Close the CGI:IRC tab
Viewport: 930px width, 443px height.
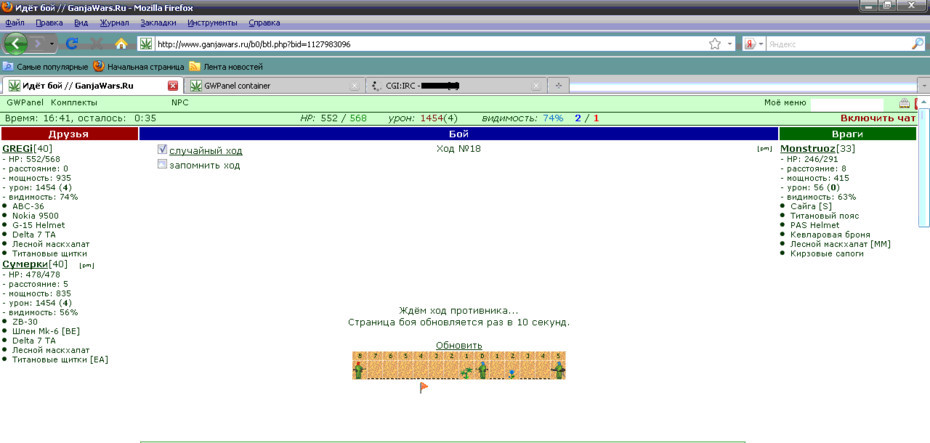click(x=536, y=86)
